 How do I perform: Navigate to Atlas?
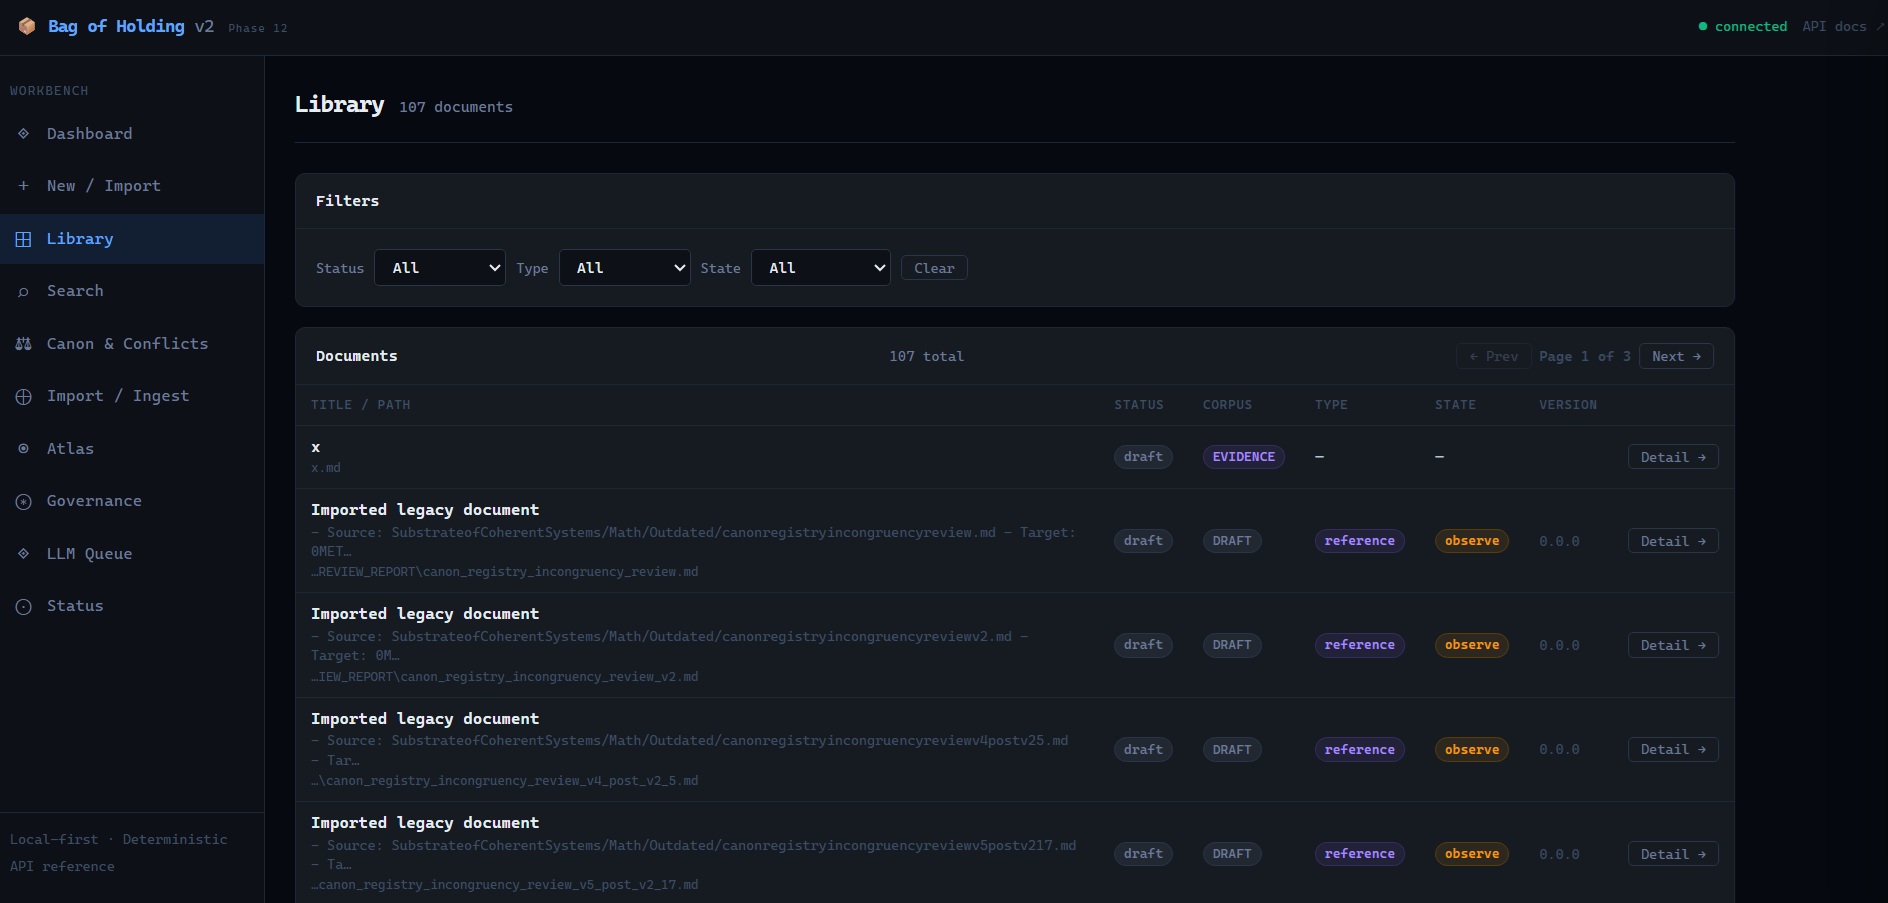tap(132, 449)
